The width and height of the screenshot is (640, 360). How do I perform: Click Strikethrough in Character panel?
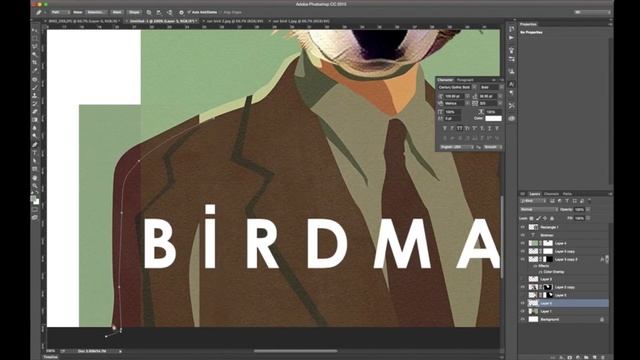(497, 129)
